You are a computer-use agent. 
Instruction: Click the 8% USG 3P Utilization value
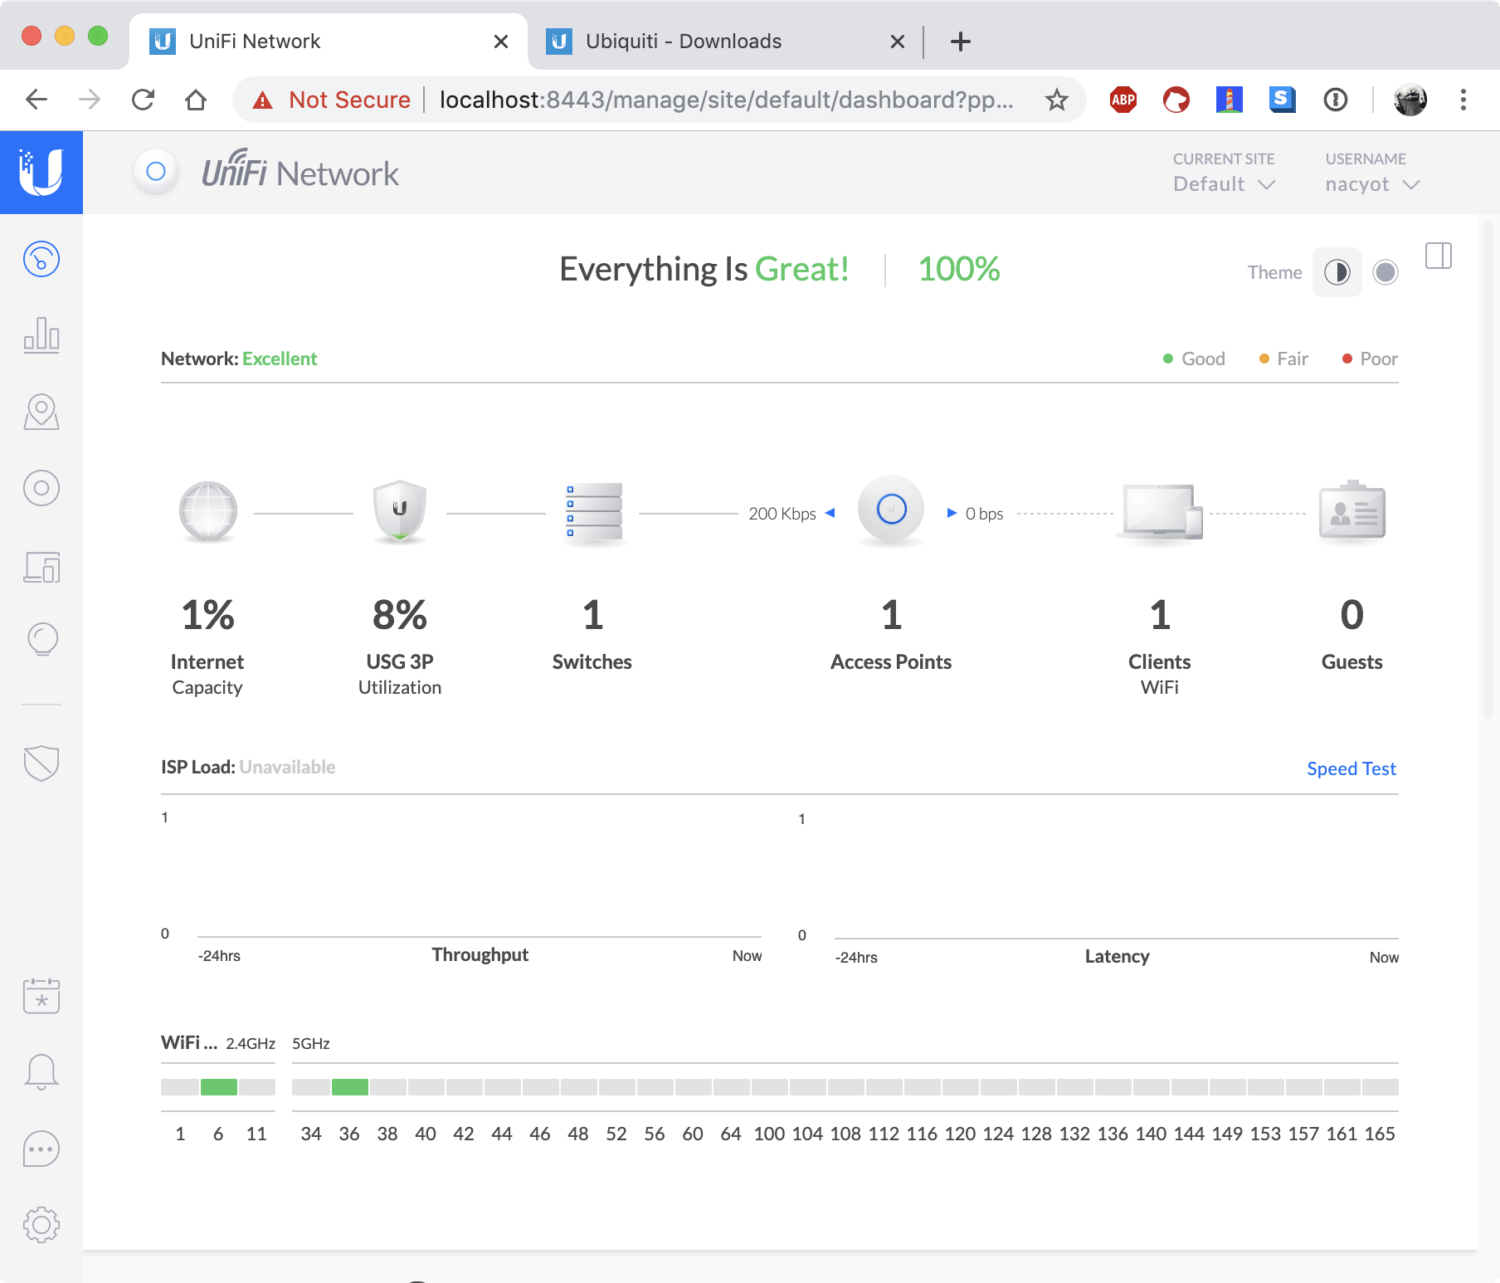399,615
